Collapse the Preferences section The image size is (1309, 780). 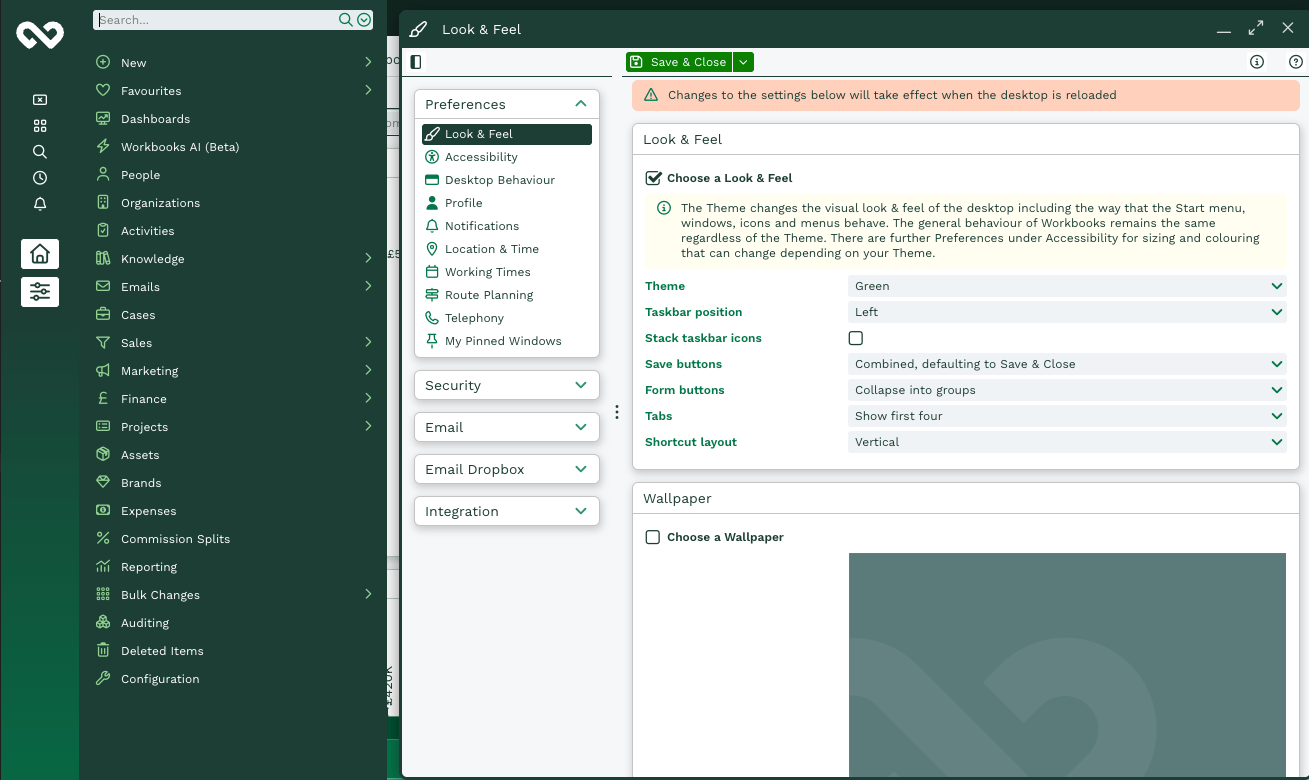click(507, 104)
